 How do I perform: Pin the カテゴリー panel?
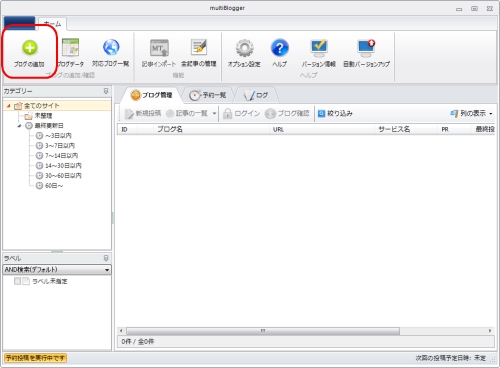pyautogui.click(x=106, y=91)
